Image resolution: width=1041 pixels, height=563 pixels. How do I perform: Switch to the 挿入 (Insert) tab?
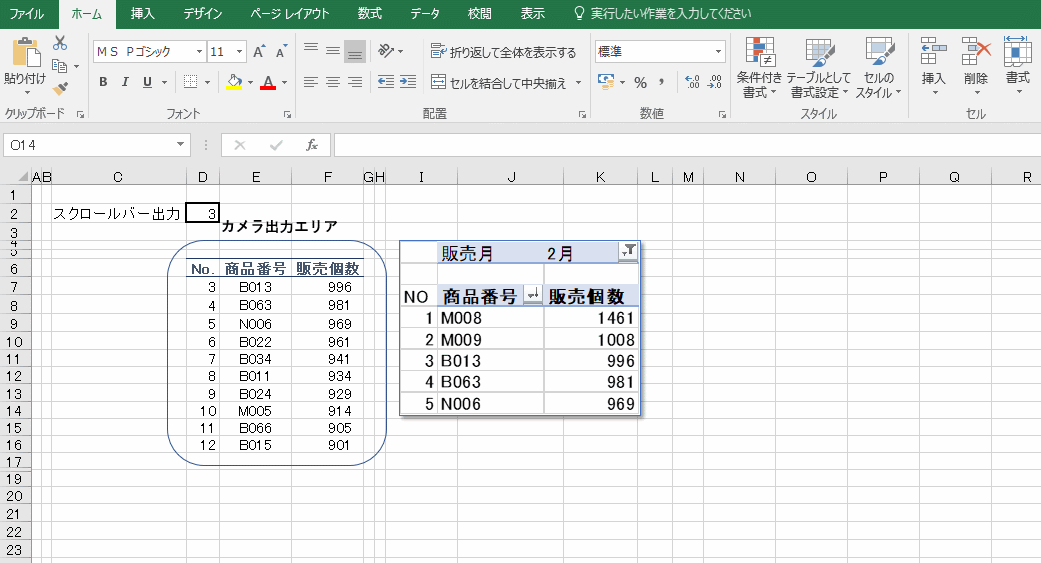tap(143, 14)
